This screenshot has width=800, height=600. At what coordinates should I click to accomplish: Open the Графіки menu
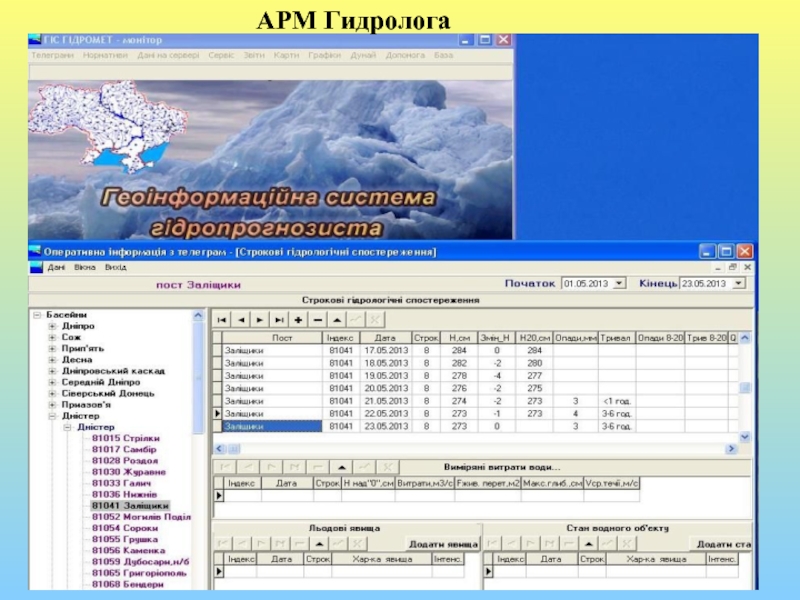[x=324, y=56]
